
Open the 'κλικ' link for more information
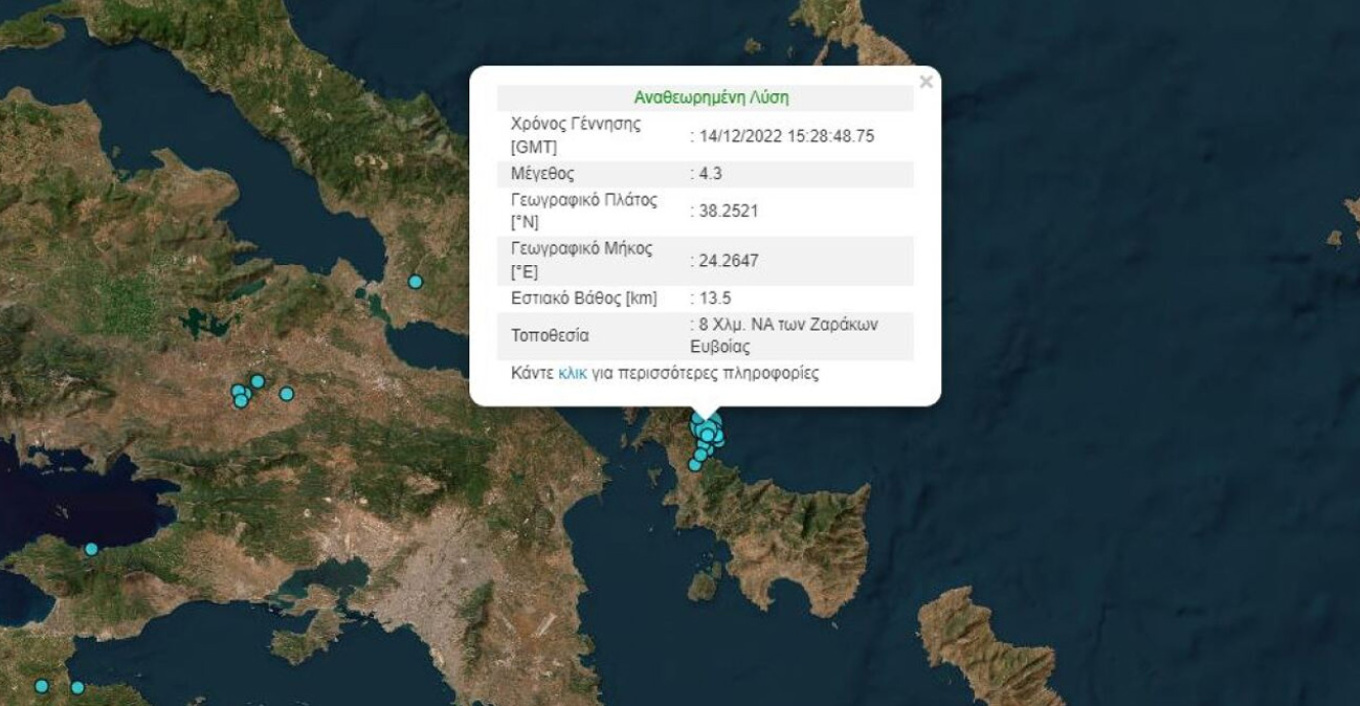[x=571, y=373]
